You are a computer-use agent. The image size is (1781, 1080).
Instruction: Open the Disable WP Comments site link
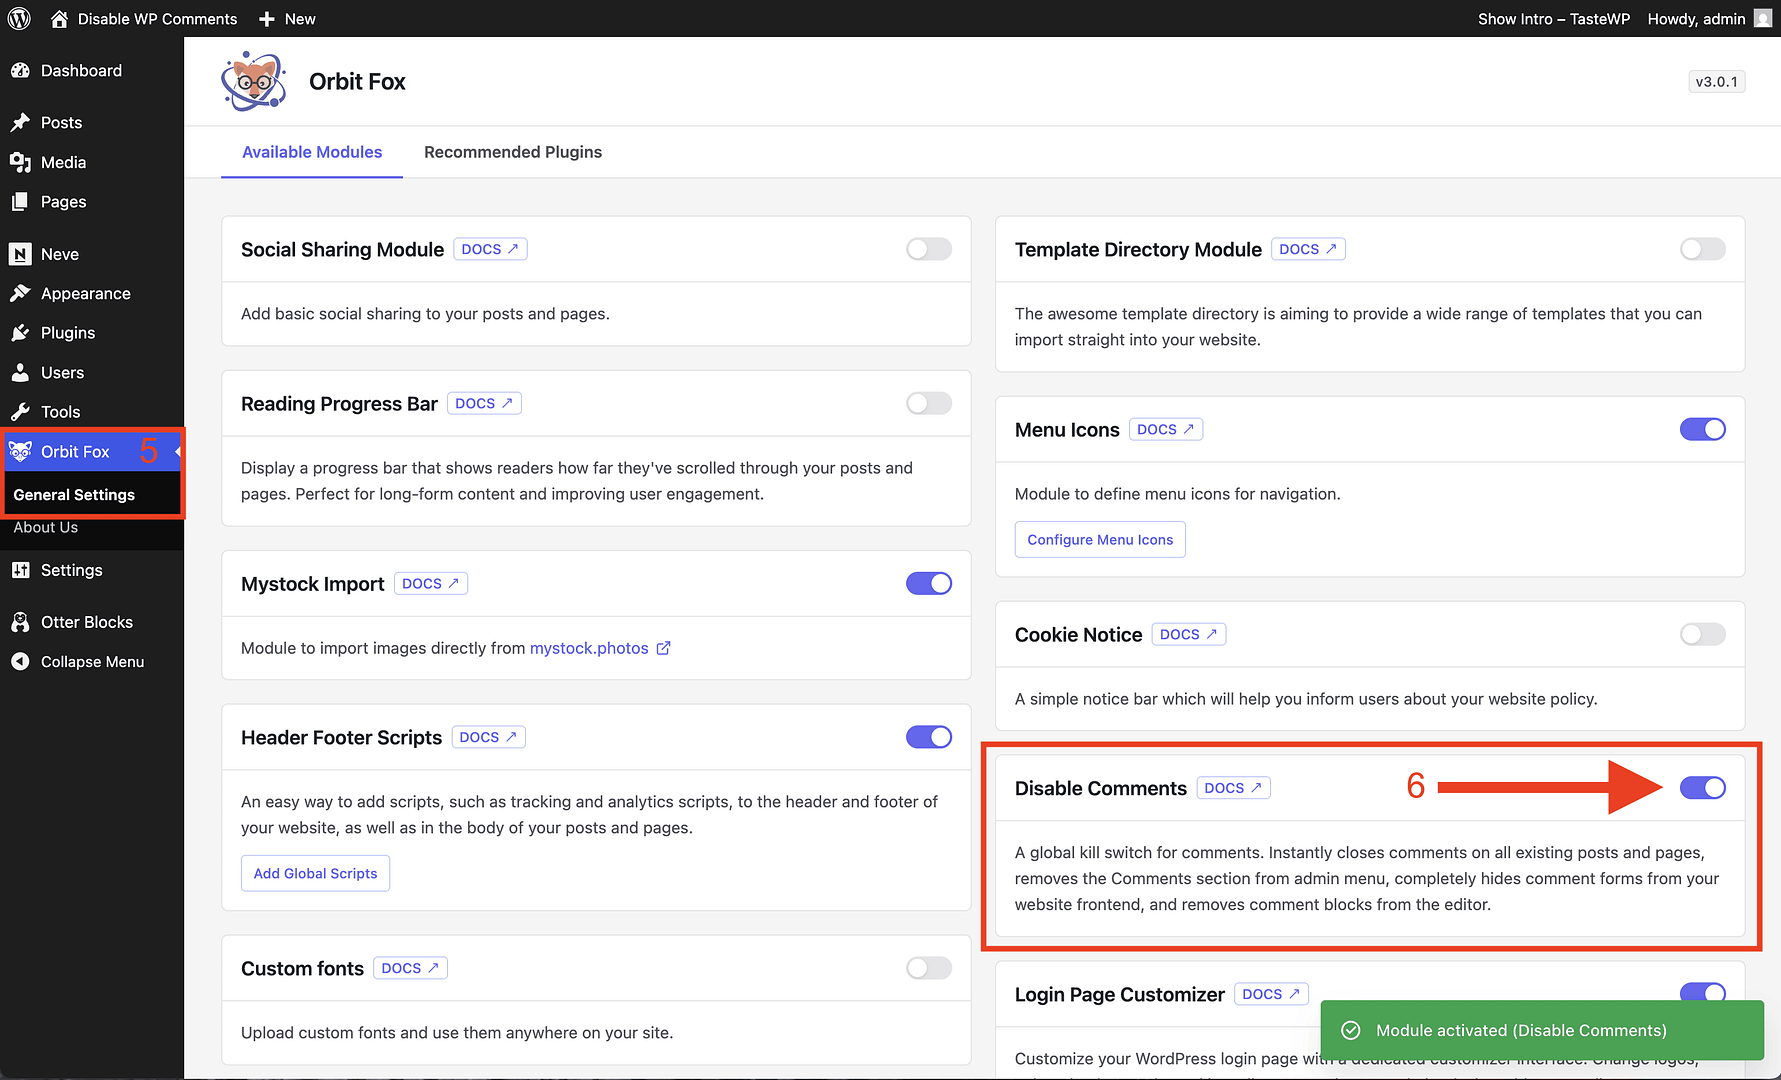point(144,19)
